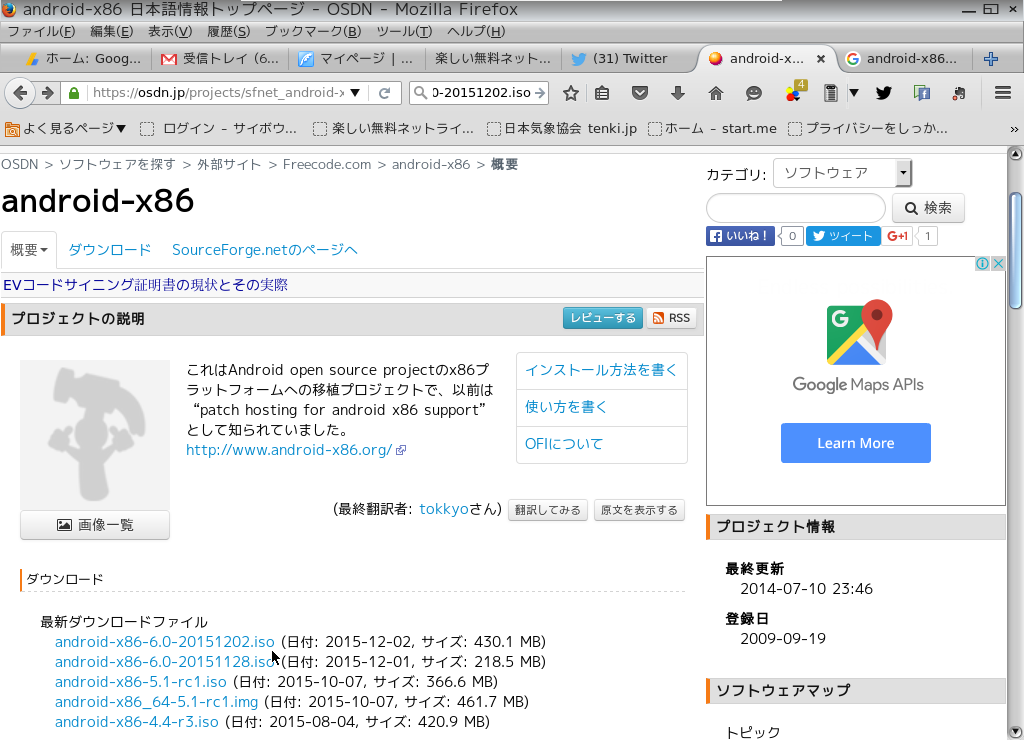The image size is (1024, 740).
Task: Click the 原文を表示する button
Action: pyautogui.click(x=639, y=510)
